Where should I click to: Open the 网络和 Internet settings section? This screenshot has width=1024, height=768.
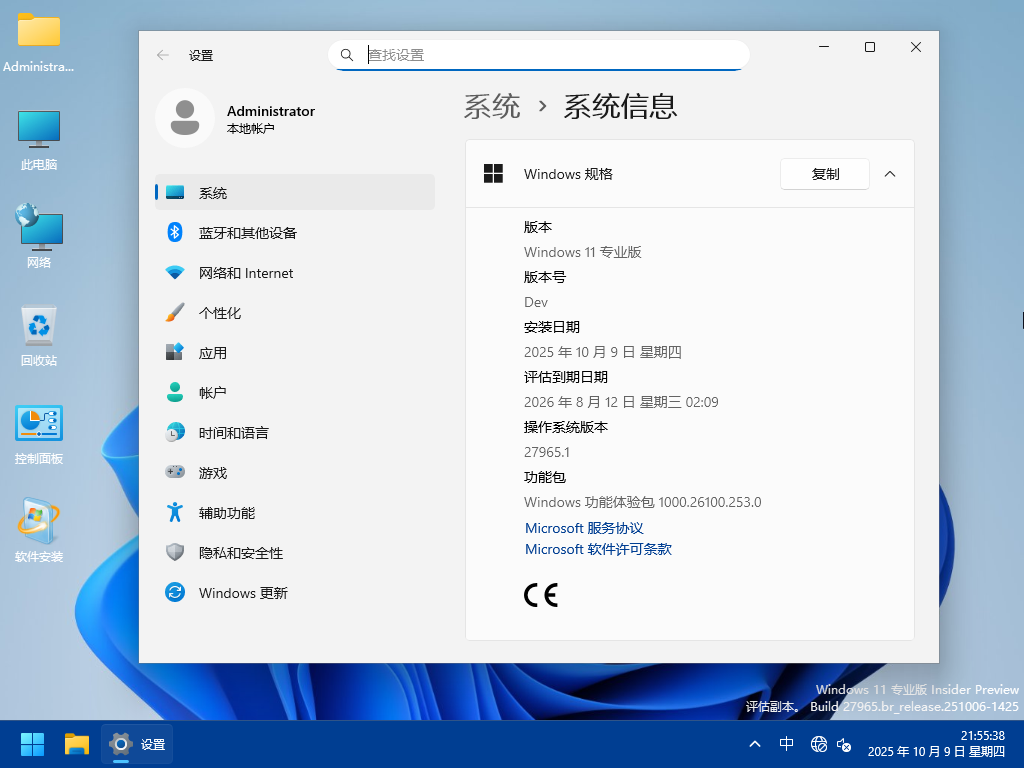pos(245,273)
